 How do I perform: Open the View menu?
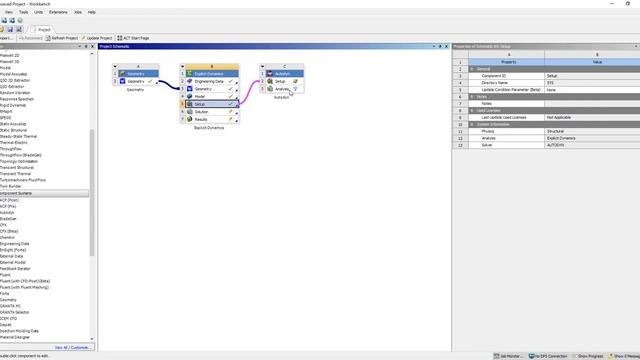(9, 12)
